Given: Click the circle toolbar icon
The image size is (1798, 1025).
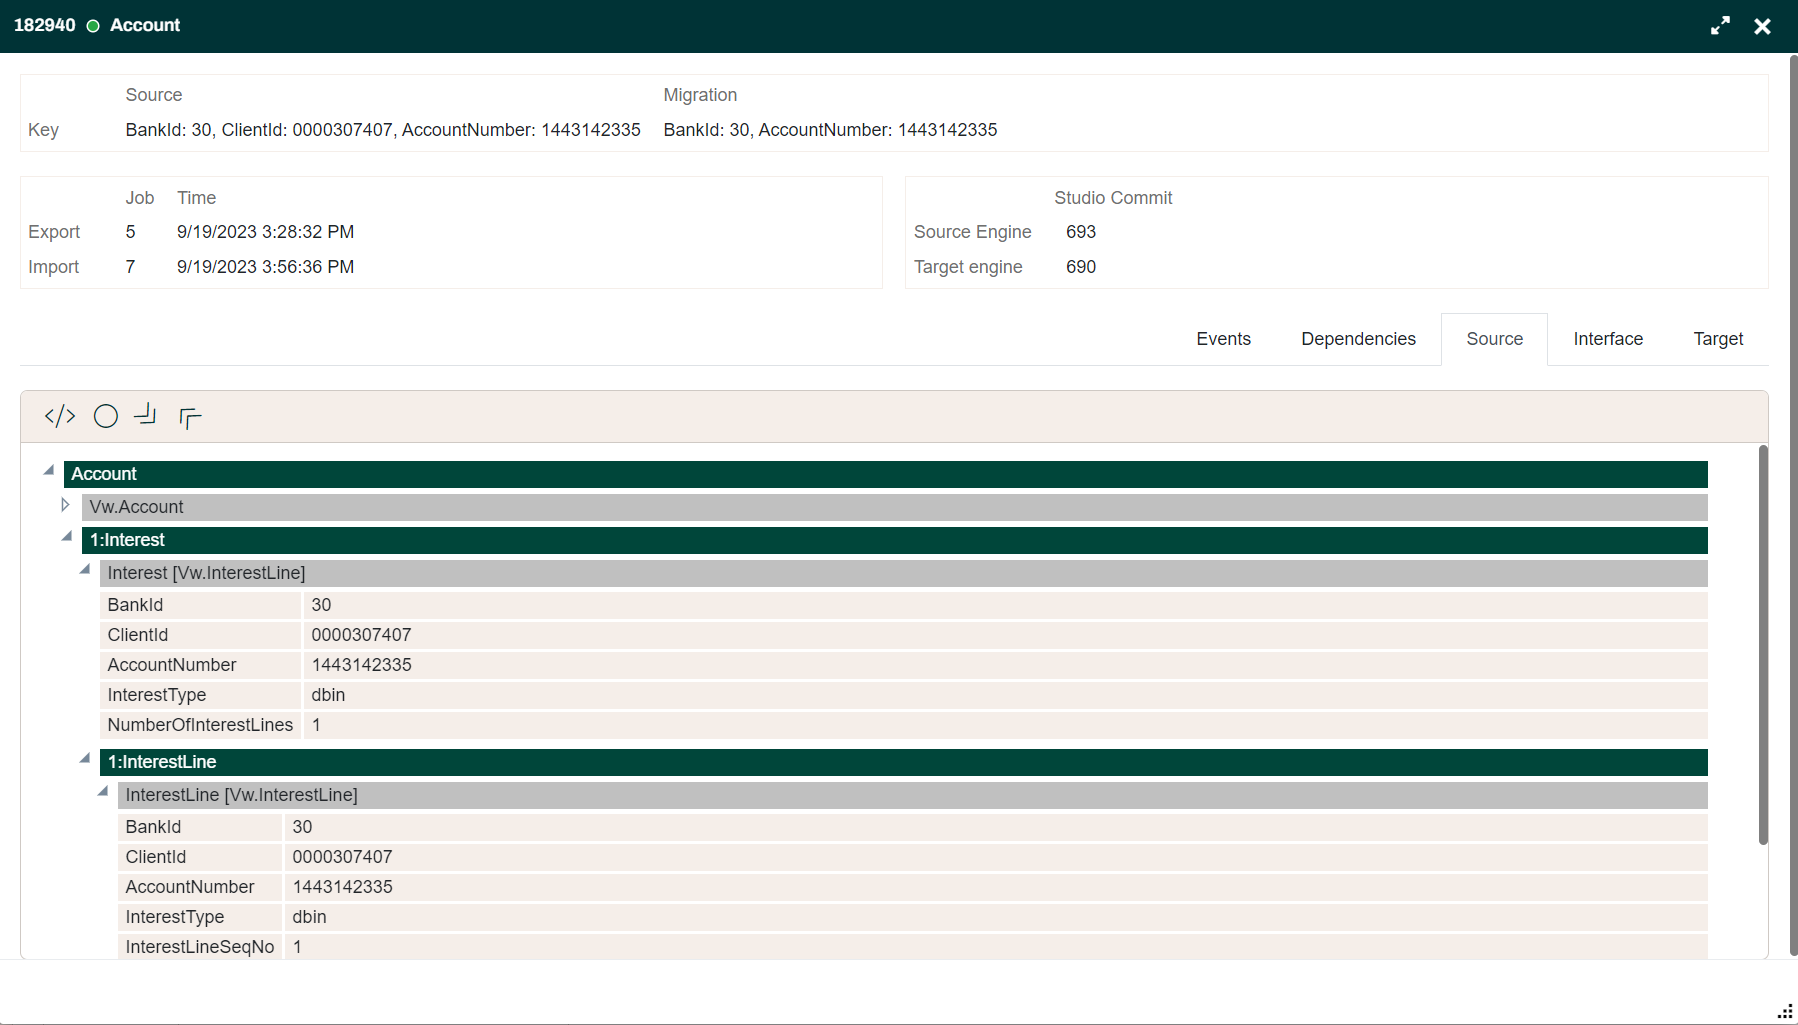Looking at the screenshot, I should coord(104,416).
